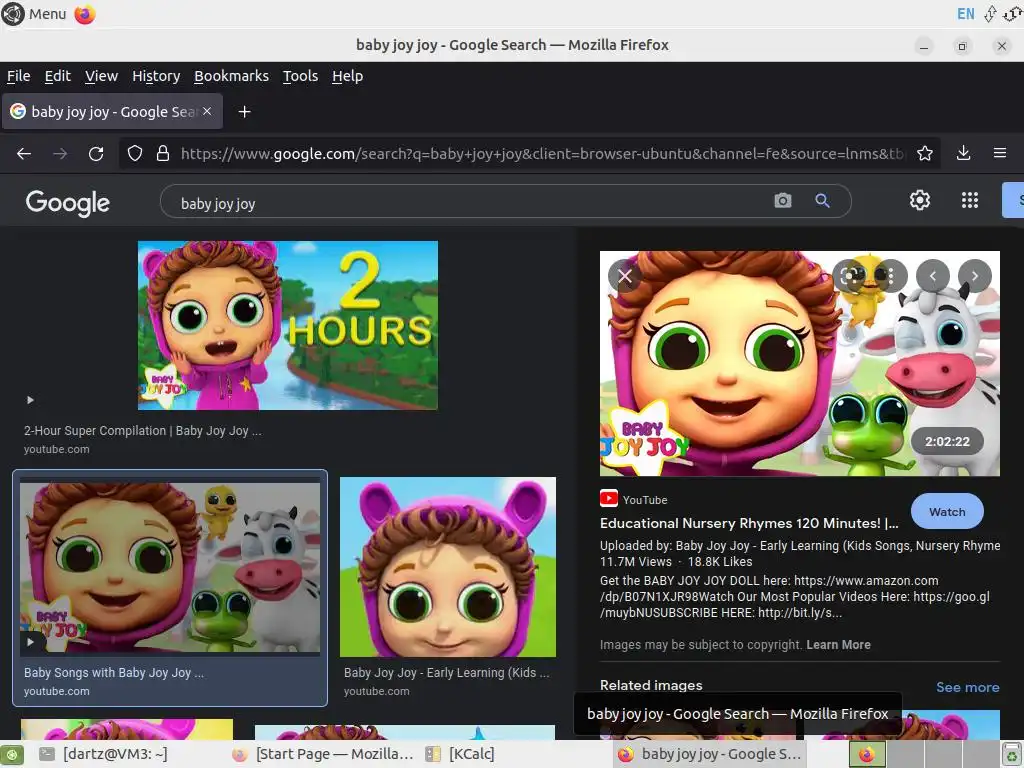Click the magnifier search button
Screen dimensions: 1024x768
[822, 200]
